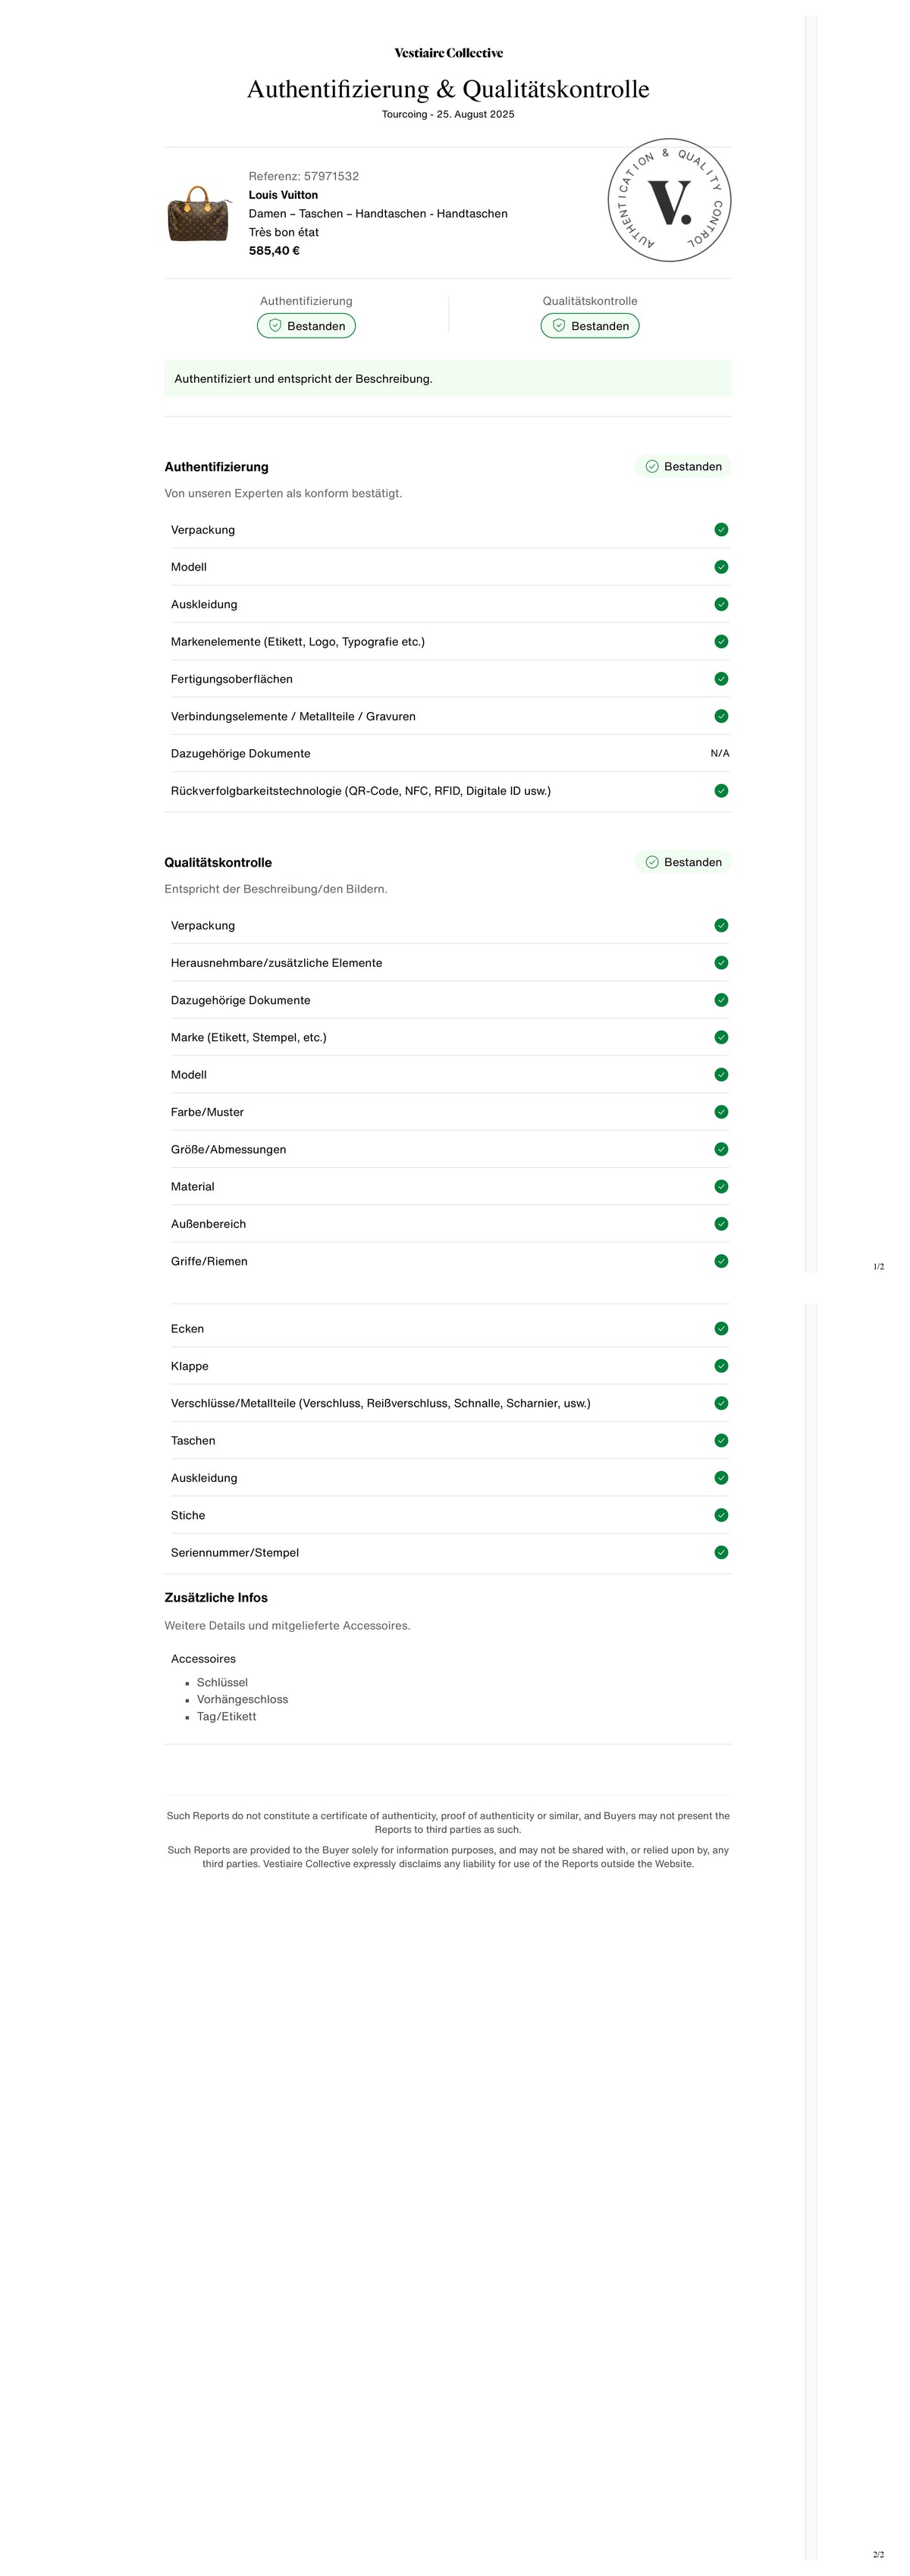Click the Vorhängeschloss accessory list item

point(242,1700)
